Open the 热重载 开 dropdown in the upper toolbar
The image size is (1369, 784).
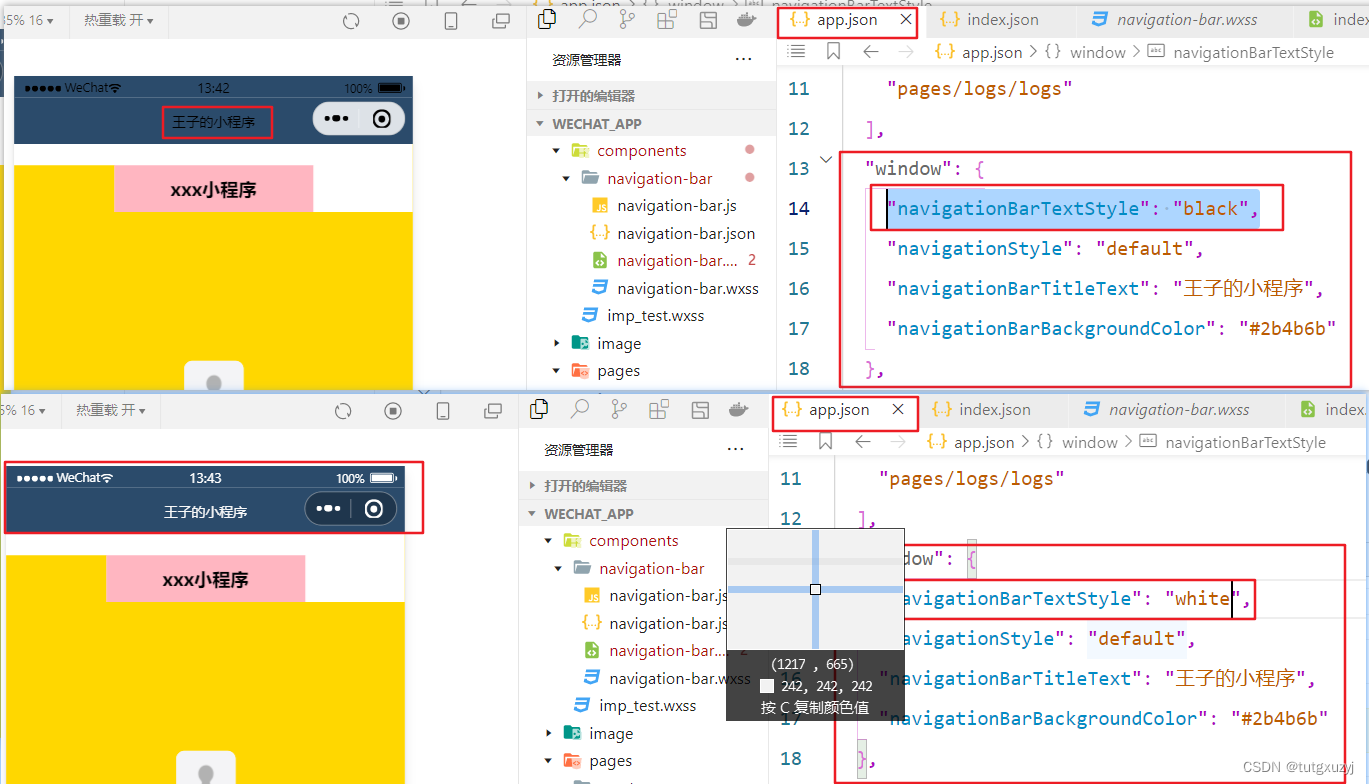118,20
